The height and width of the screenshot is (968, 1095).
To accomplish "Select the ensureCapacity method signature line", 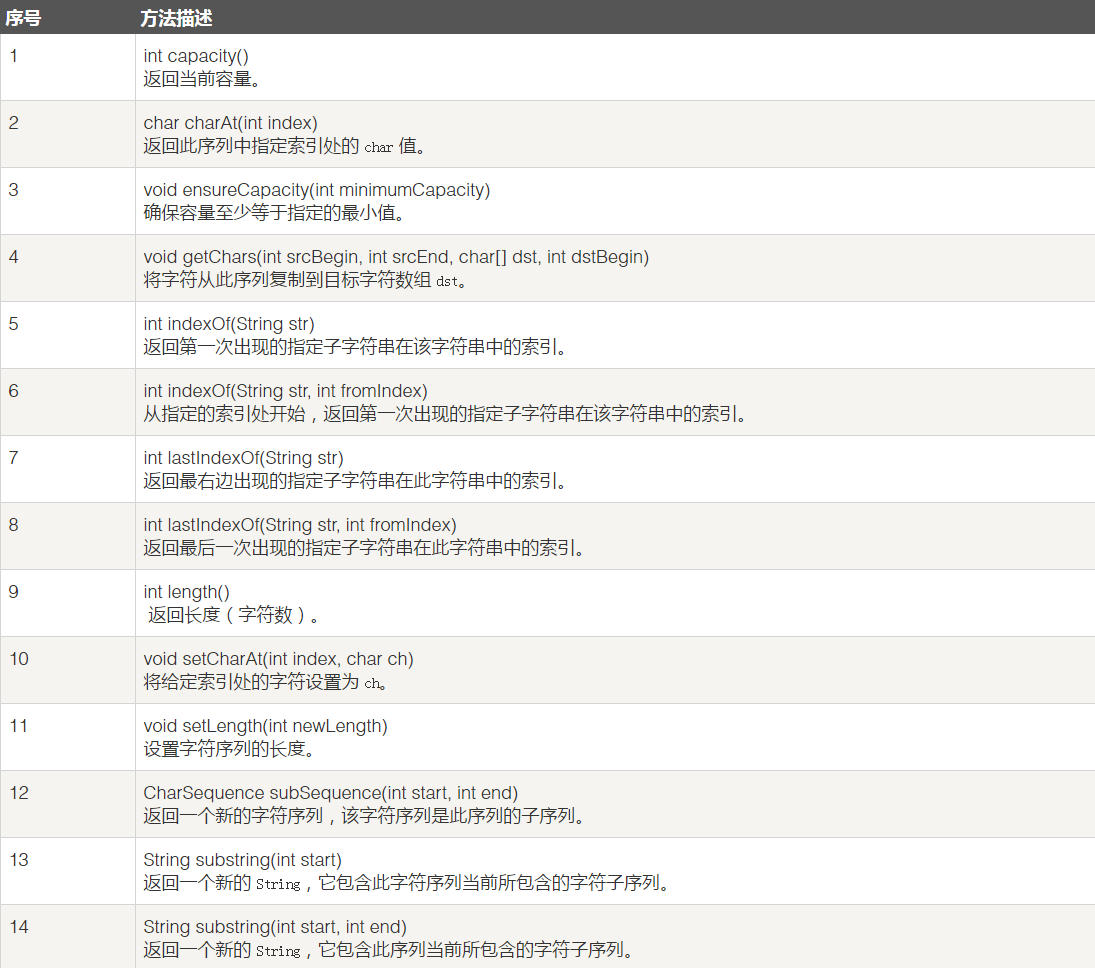I will pyautogui.click(x=316, y=190).
